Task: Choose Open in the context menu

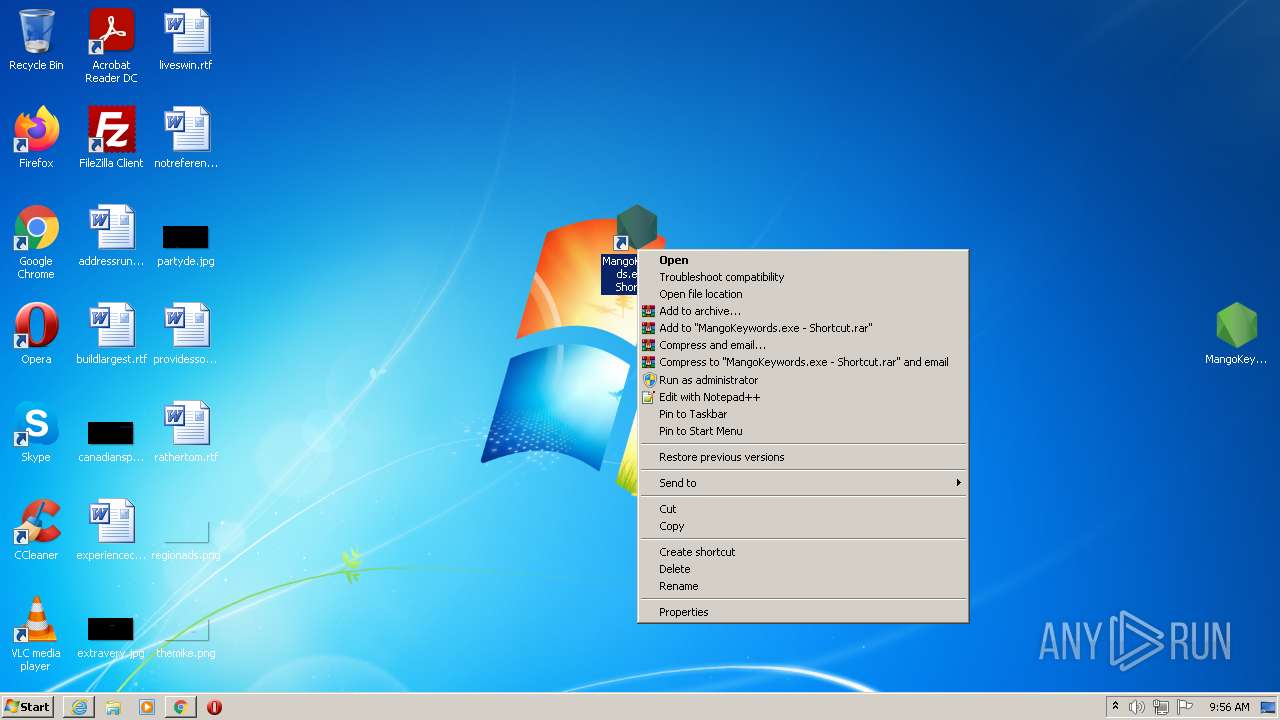Action: tap(803, 260)
